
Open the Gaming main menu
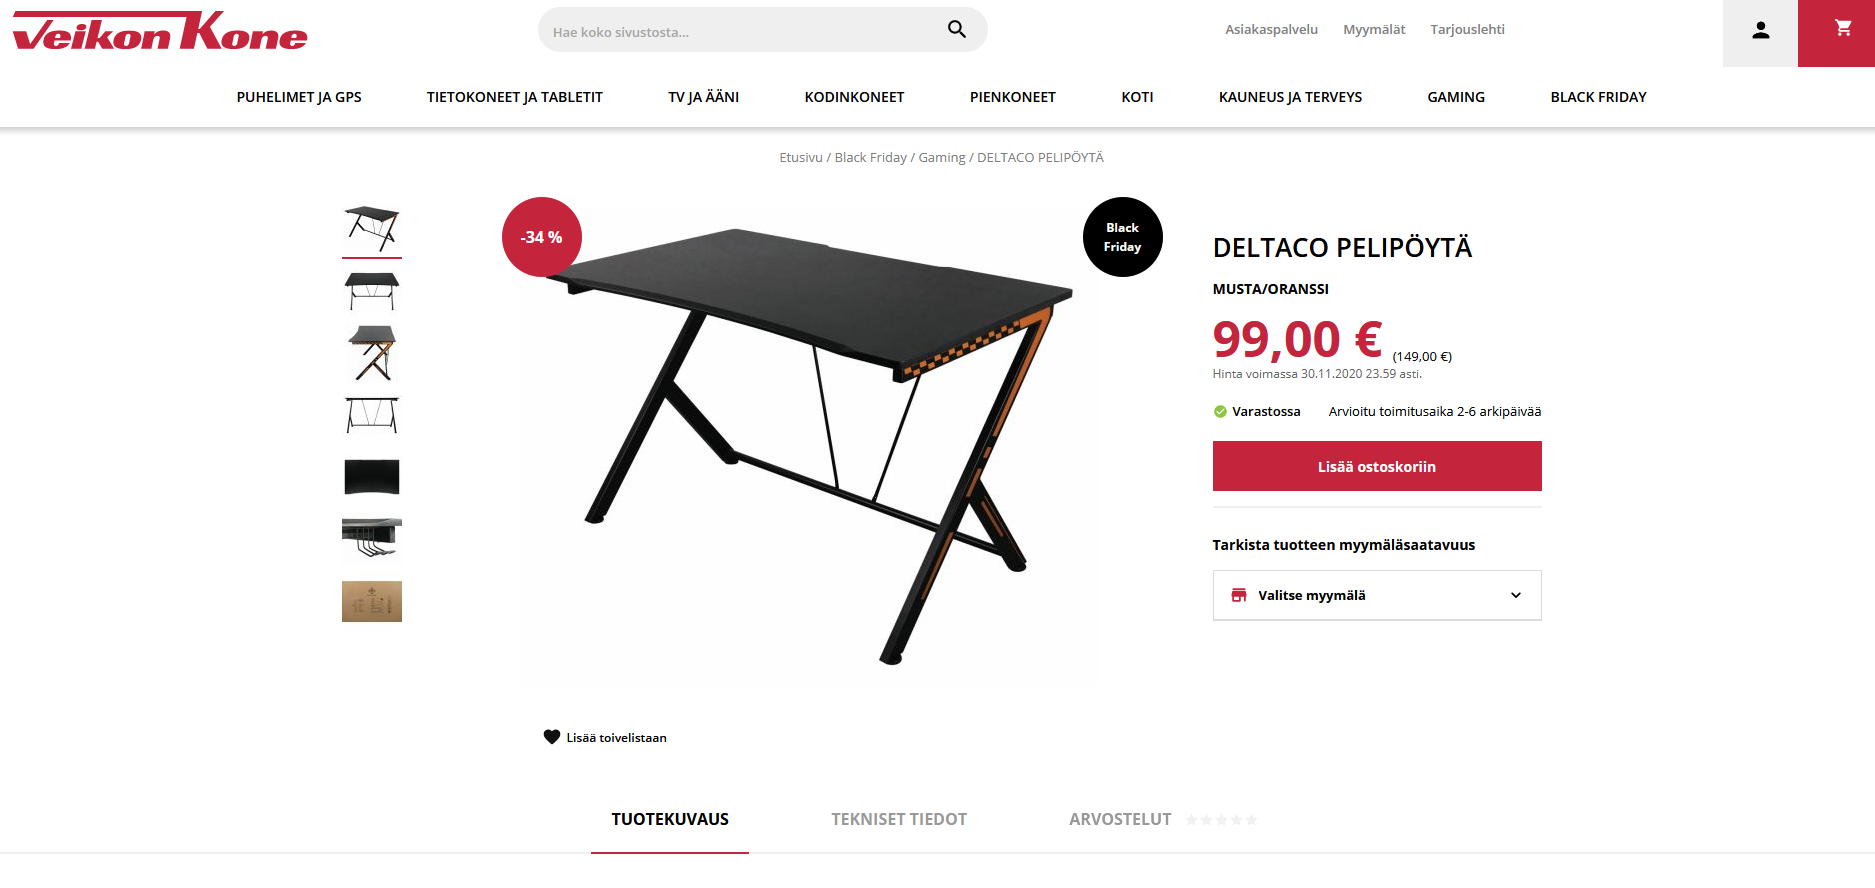click(x=1456, y=97)
